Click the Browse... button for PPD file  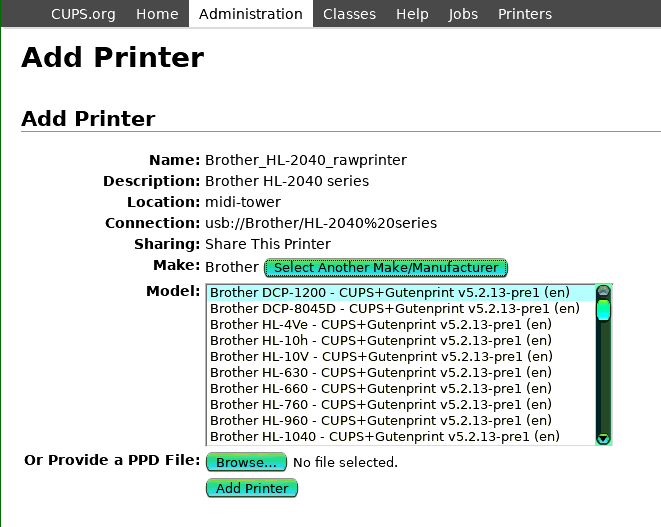[246, 462]
